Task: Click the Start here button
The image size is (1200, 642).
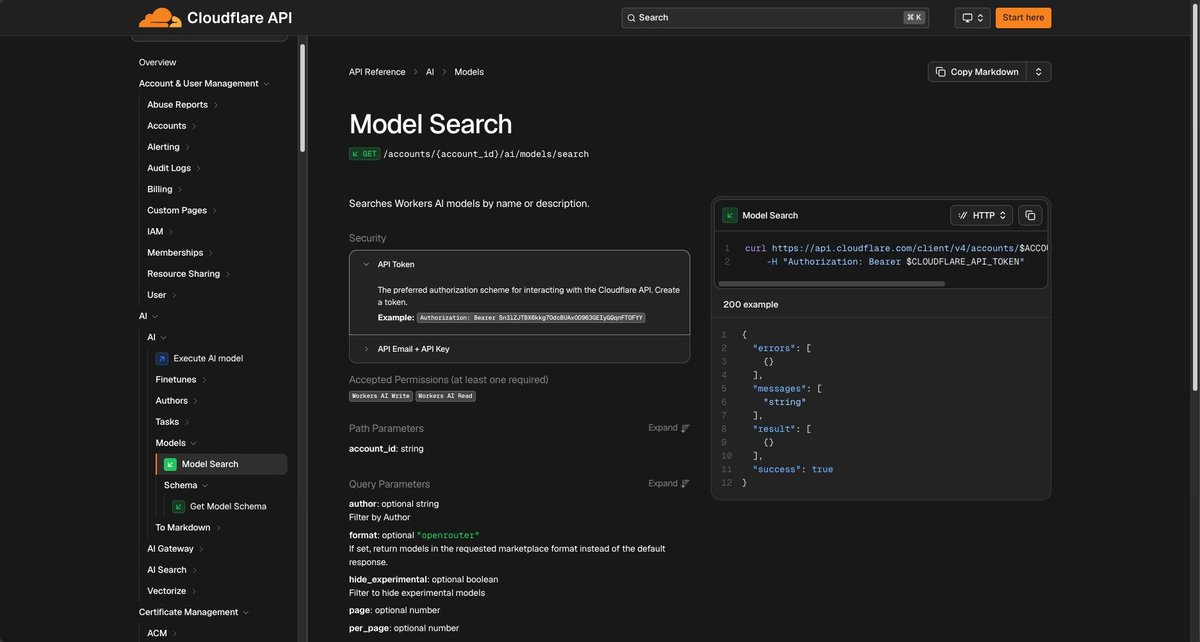Action: 1023,18
